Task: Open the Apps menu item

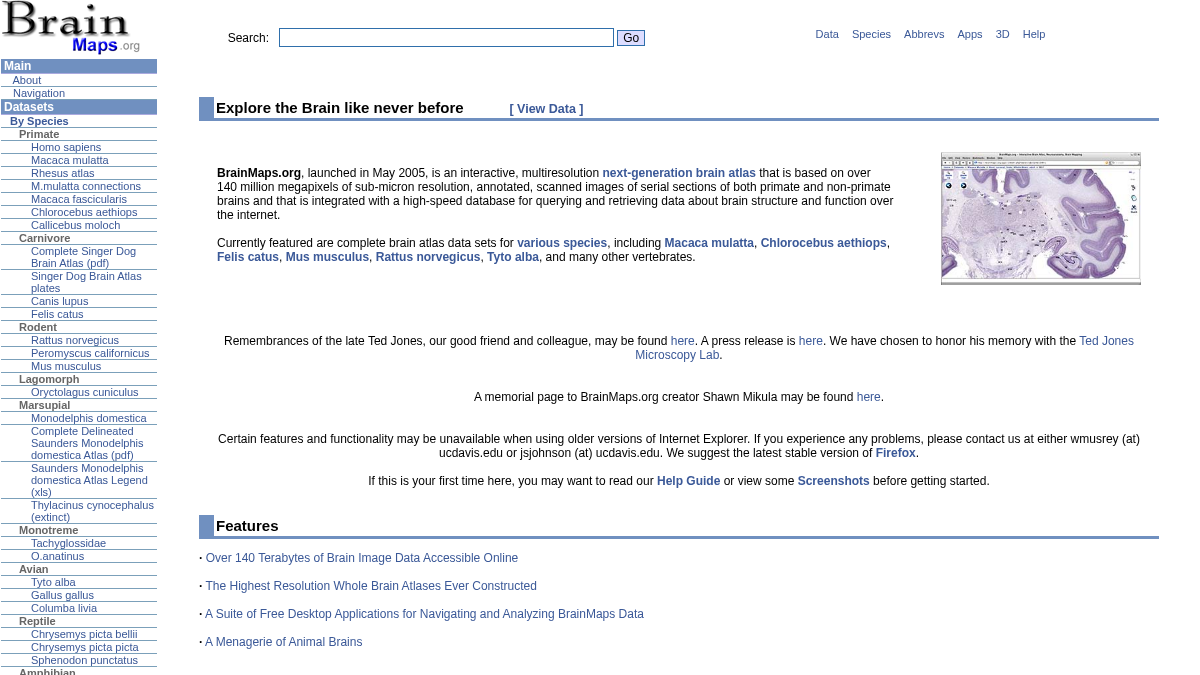Action: (x=970, y=34)
